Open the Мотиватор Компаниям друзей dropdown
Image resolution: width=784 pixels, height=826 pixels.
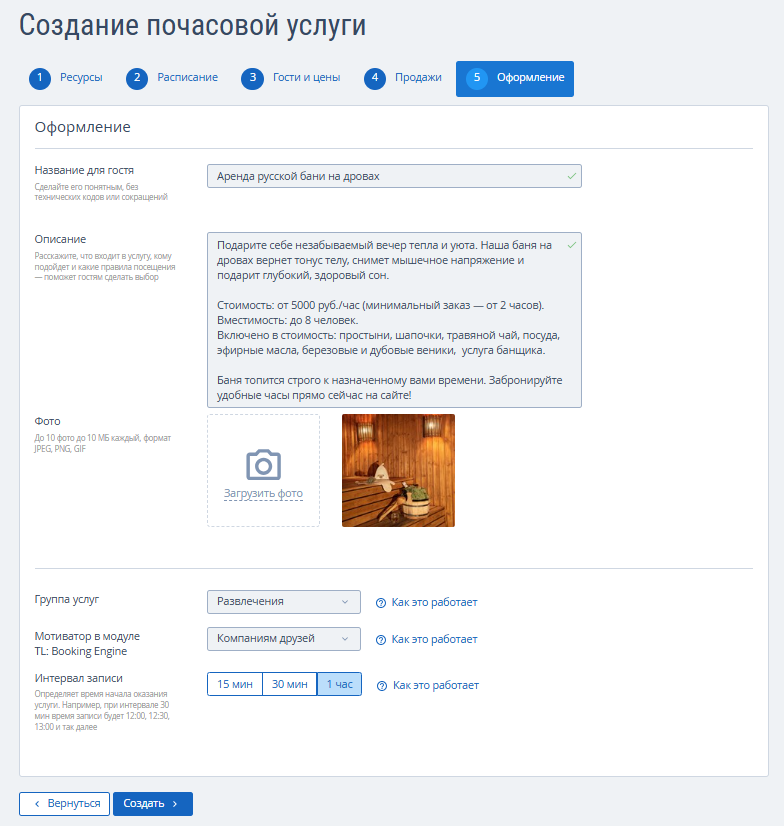coord(284,638)
